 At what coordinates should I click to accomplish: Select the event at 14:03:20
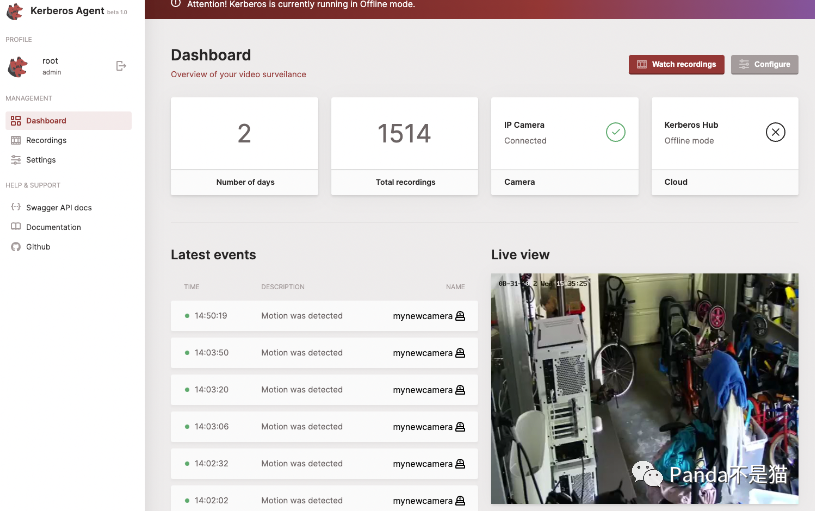[324, 390]
